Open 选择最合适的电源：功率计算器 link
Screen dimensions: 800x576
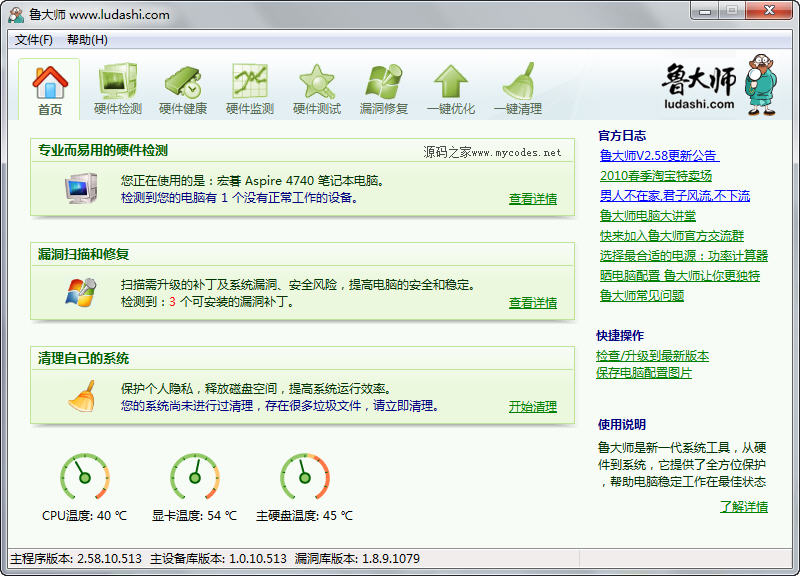[x=684, y=255]
